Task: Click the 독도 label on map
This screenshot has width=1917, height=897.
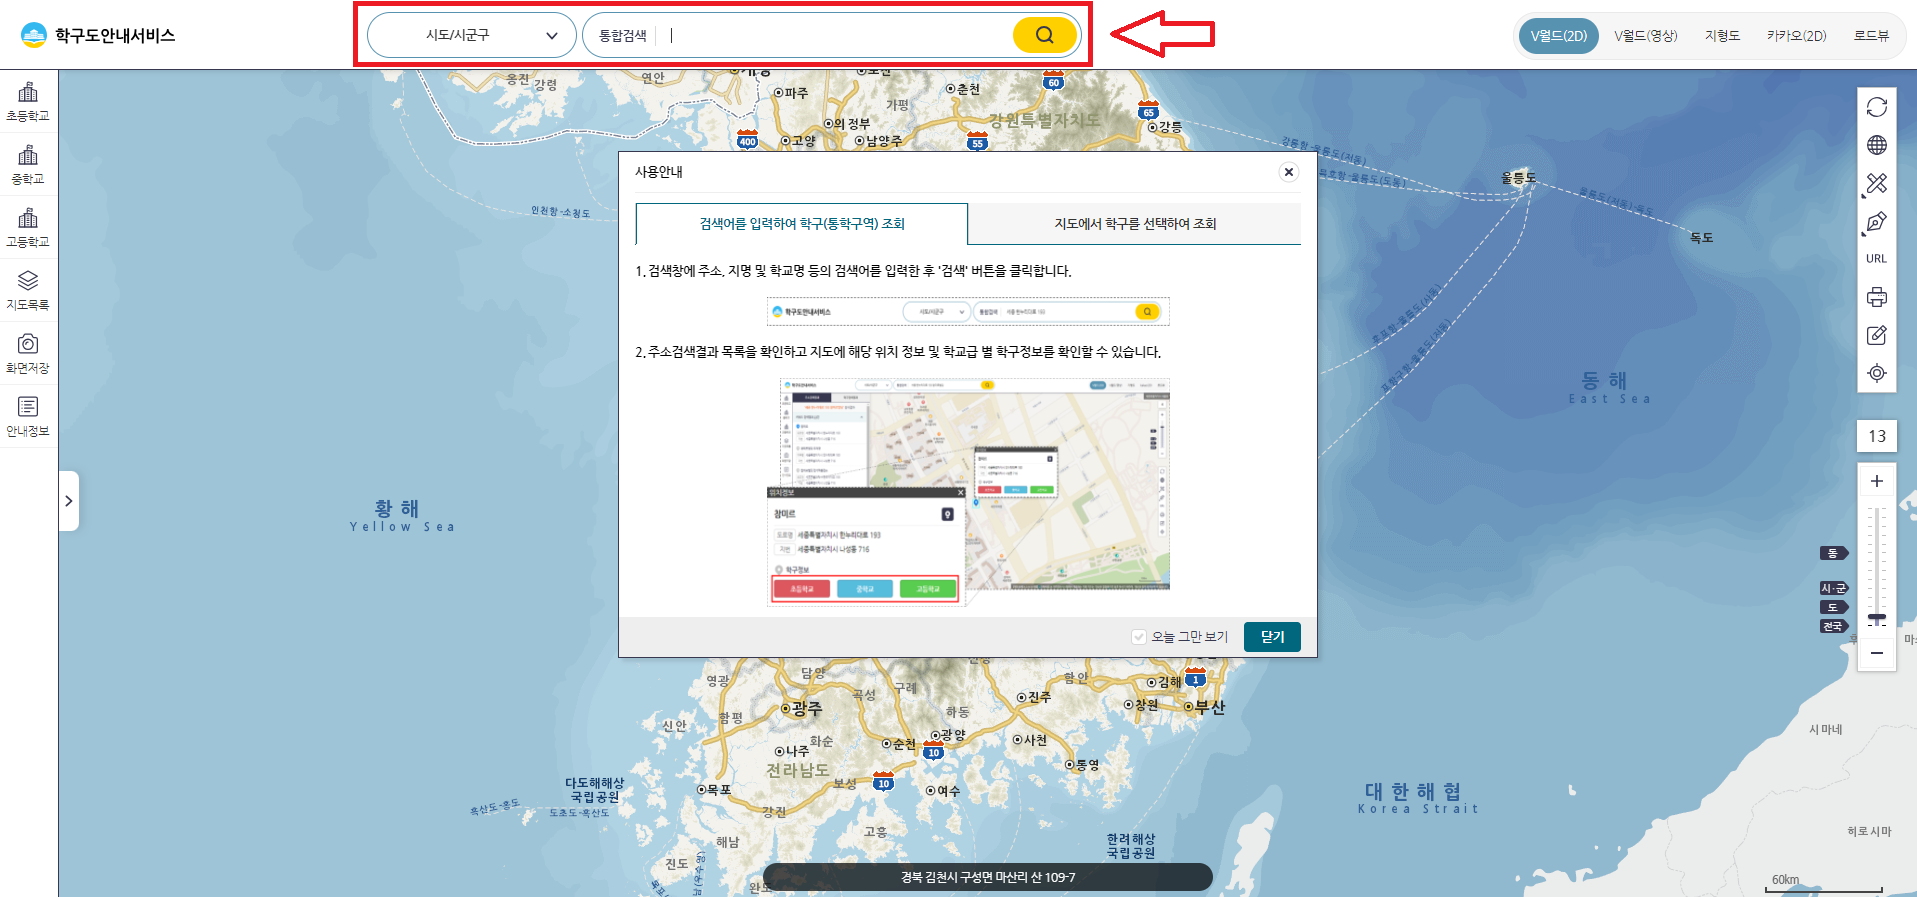Action: (x=1702, y=238)
